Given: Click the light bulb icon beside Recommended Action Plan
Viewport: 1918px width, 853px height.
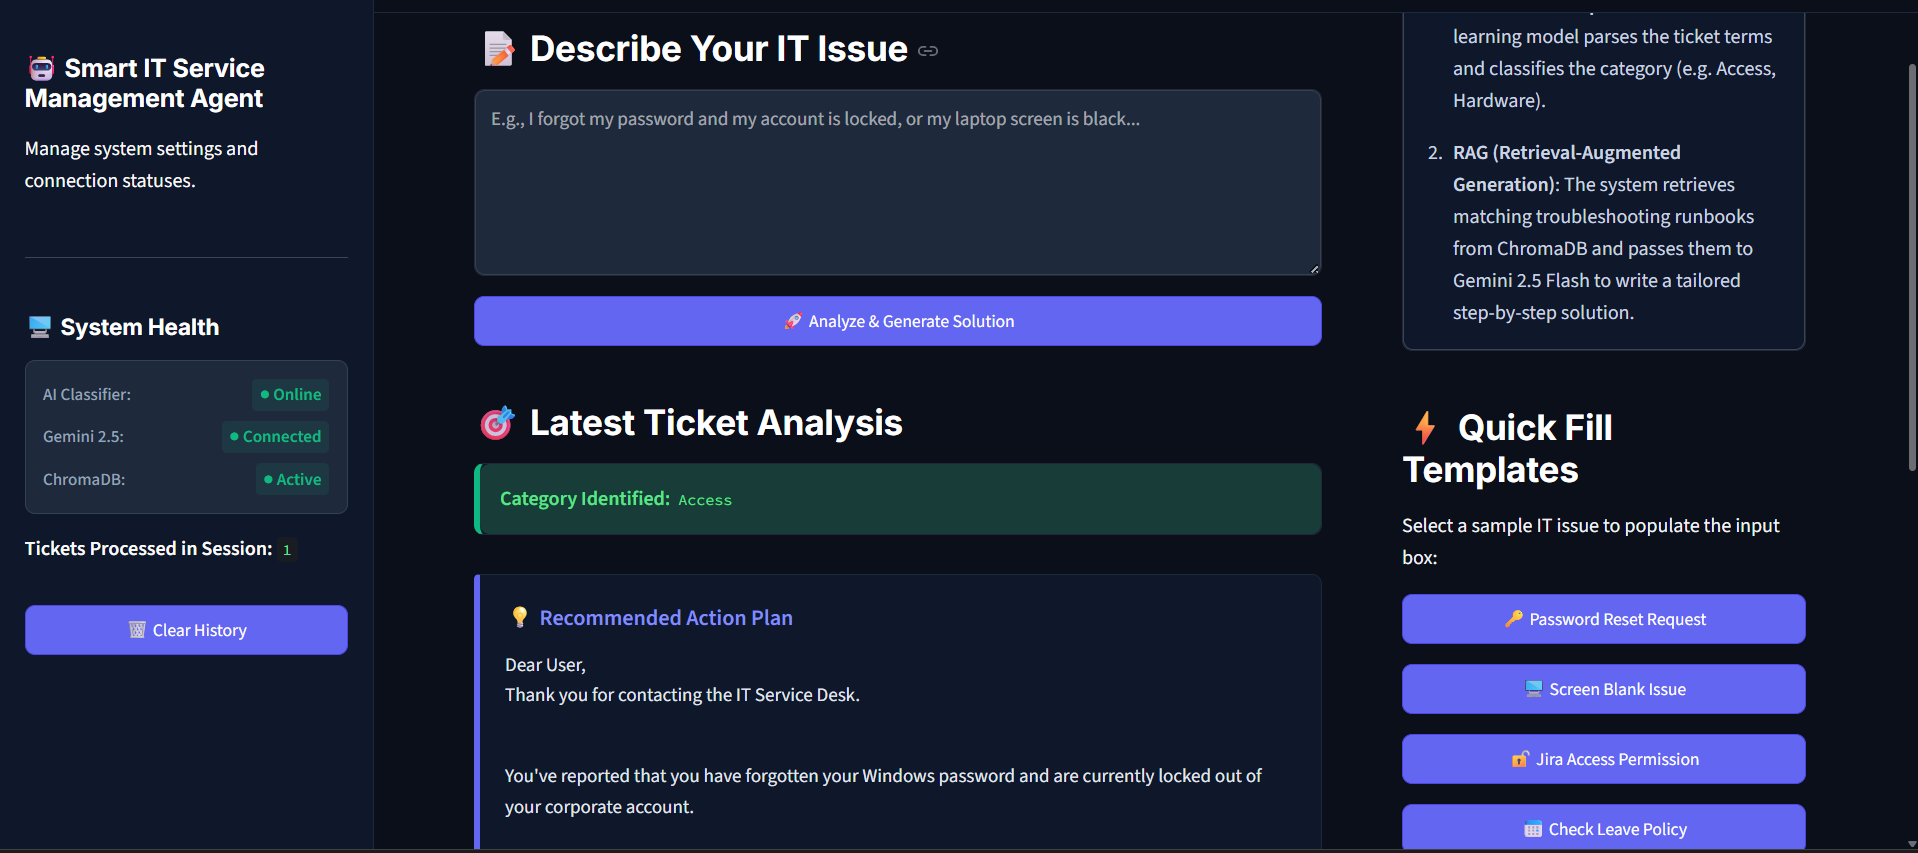Looking at the screenshot, I should coord(519,617).
